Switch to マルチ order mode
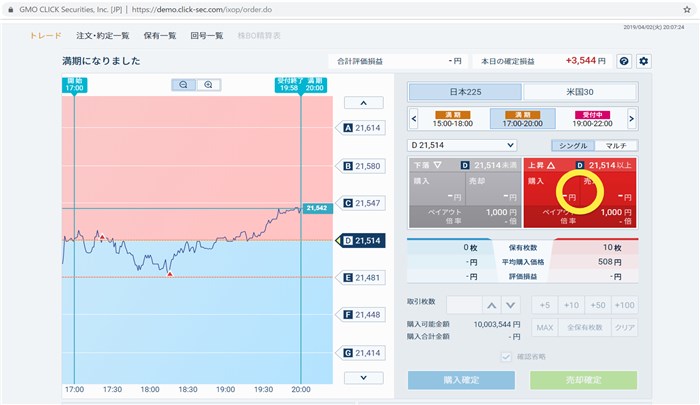Image resolution: width=700 pixels, height=405 pixels. 617,146
